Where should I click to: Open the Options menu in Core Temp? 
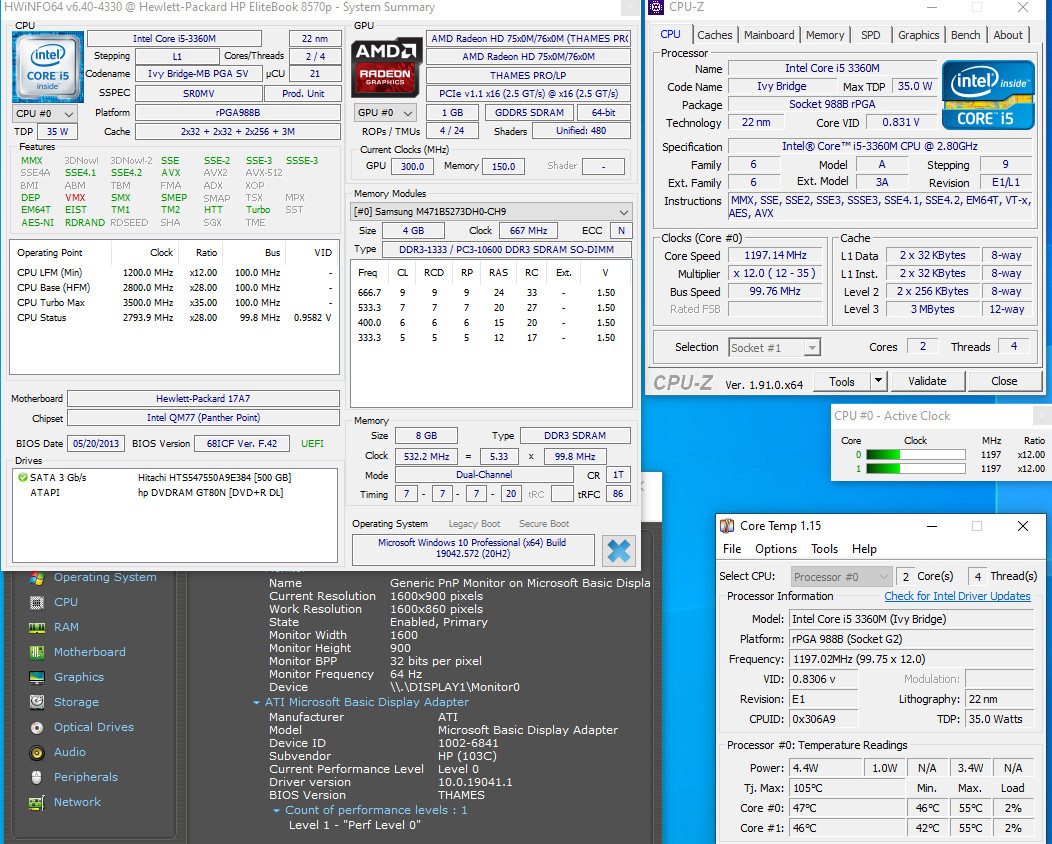pos(776,549)
